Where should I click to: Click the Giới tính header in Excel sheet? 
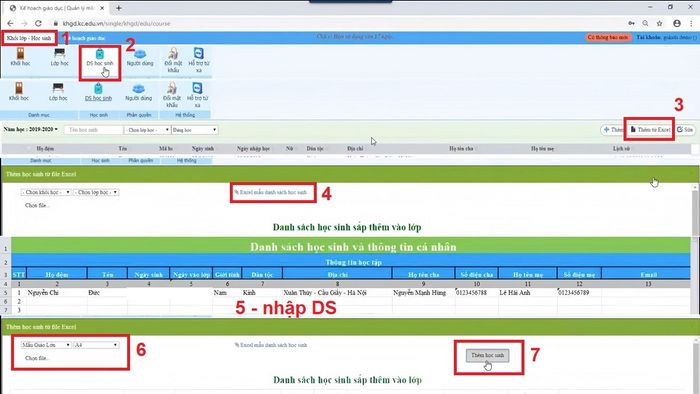coord(227,274)
